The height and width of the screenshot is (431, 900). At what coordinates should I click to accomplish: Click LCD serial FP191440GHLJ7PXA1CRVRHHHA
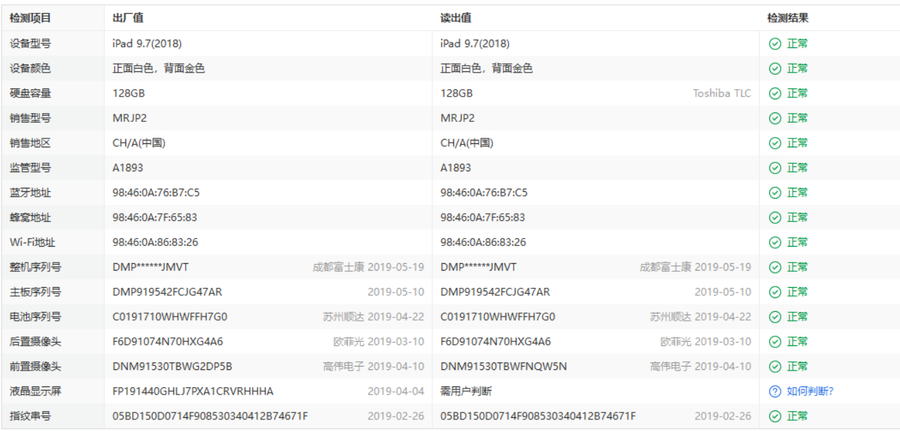pos(193,391)
